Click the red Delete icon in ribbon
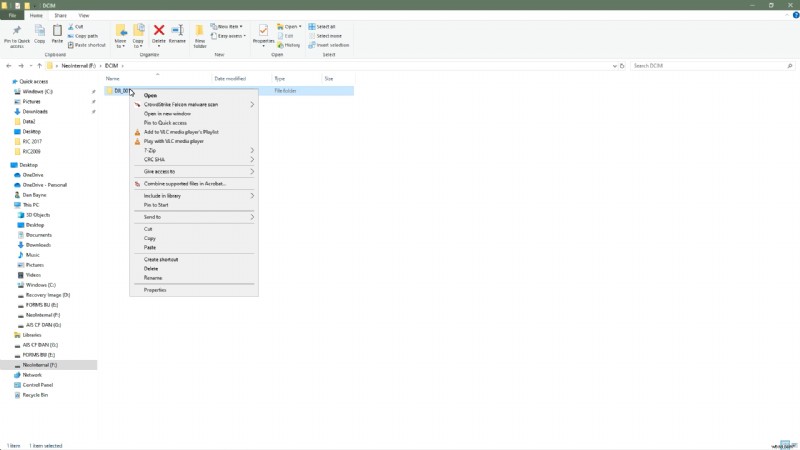 158,34
